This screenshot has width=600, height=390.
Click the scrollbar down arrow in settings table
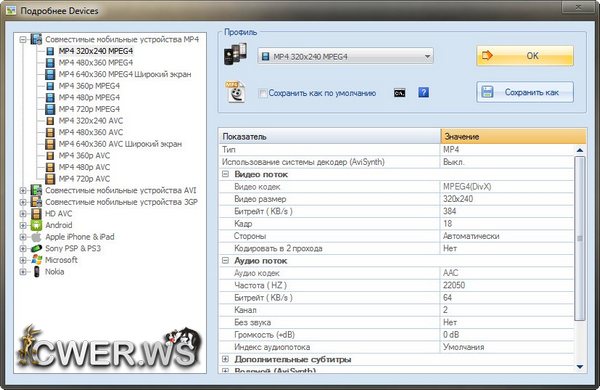pyautogui.click(x=580, y=367)
